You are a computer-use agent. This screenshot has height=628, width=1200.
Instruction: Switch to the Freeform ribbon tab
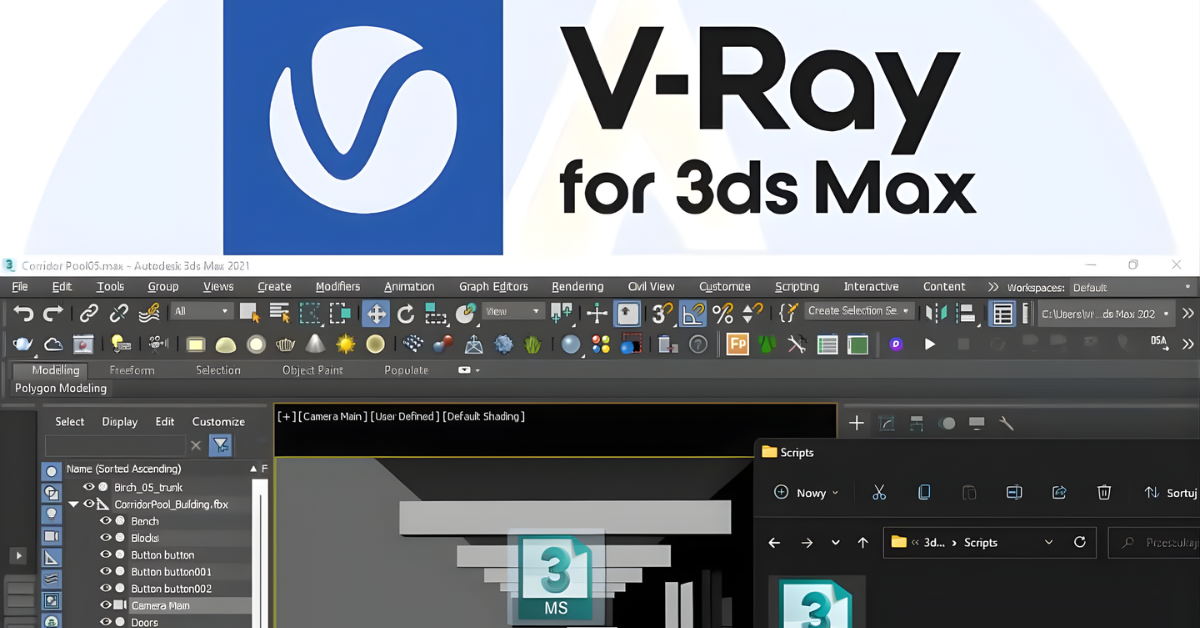point(132,370)
